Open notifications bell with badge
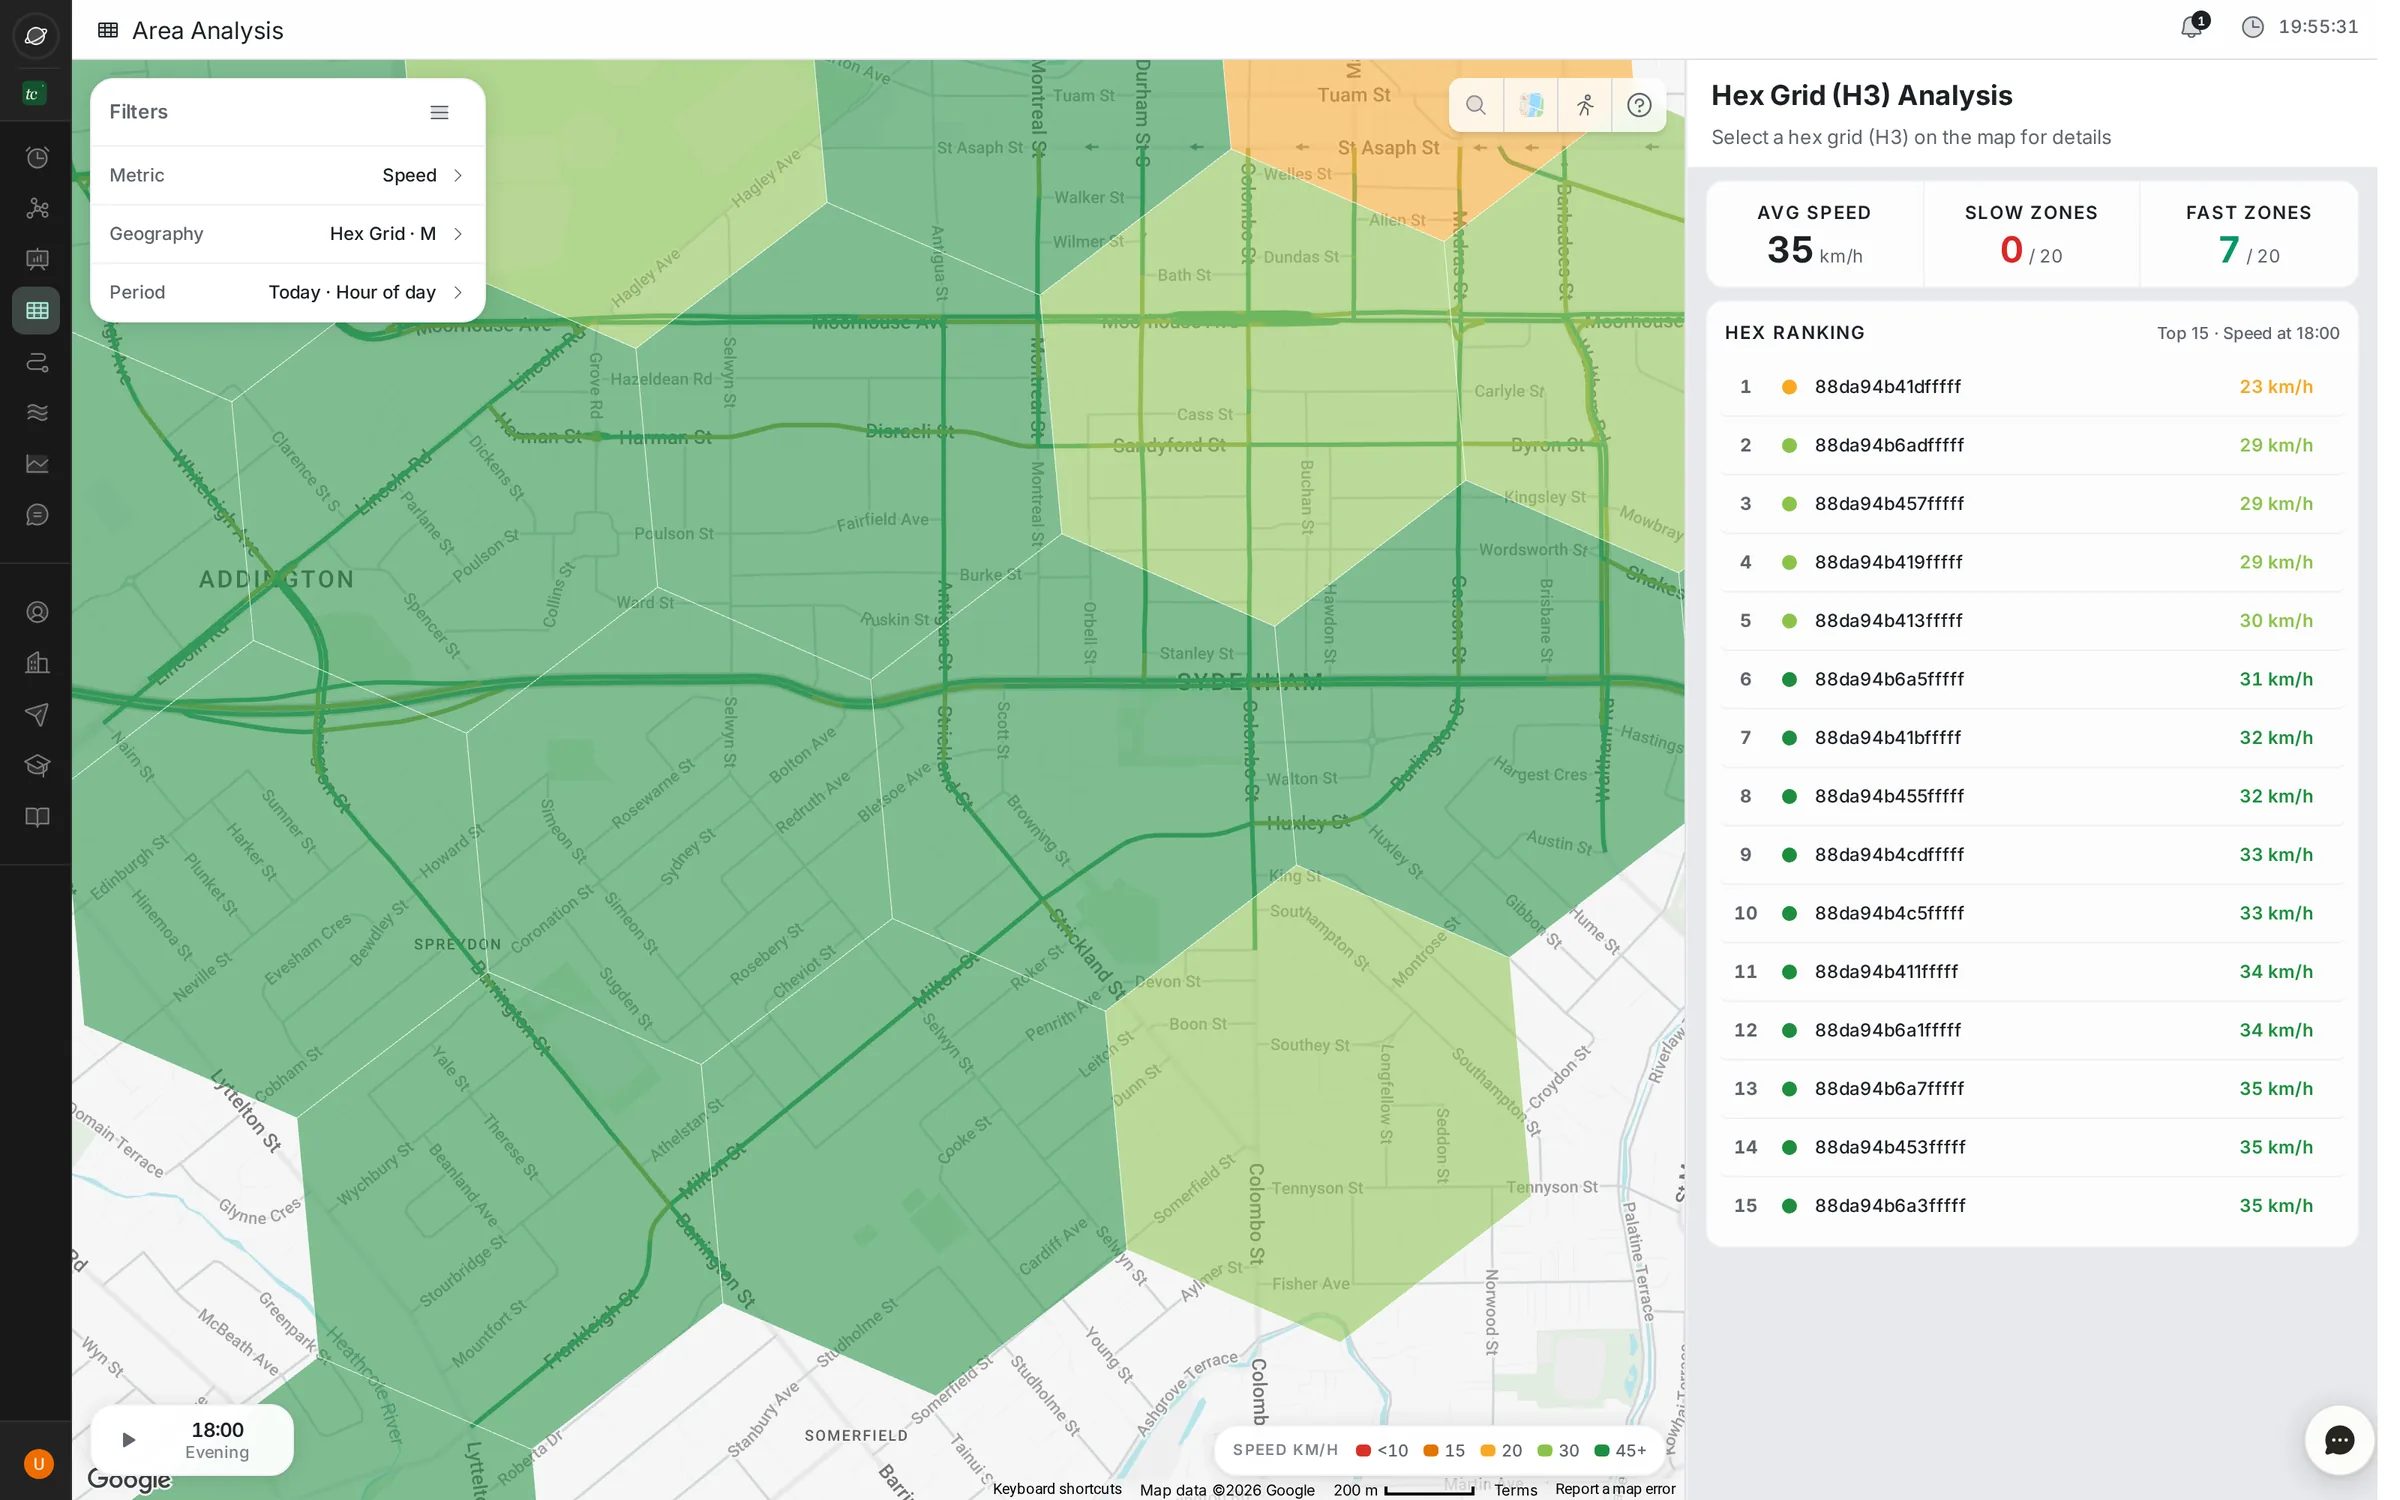 2193,26
